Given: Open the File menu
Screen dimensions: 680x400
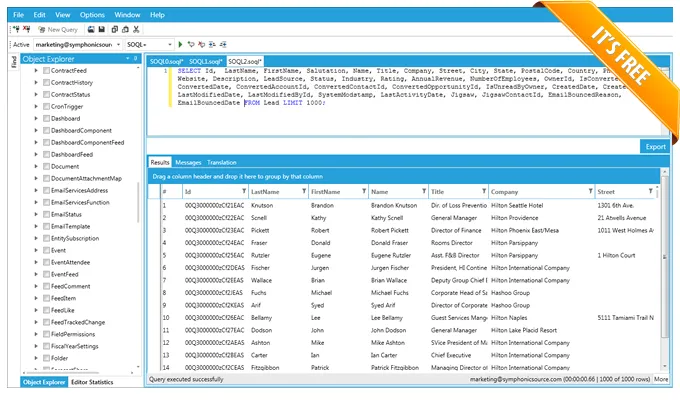Looking at the screenshot, I should pyautogui.click(x=19, y=15).
